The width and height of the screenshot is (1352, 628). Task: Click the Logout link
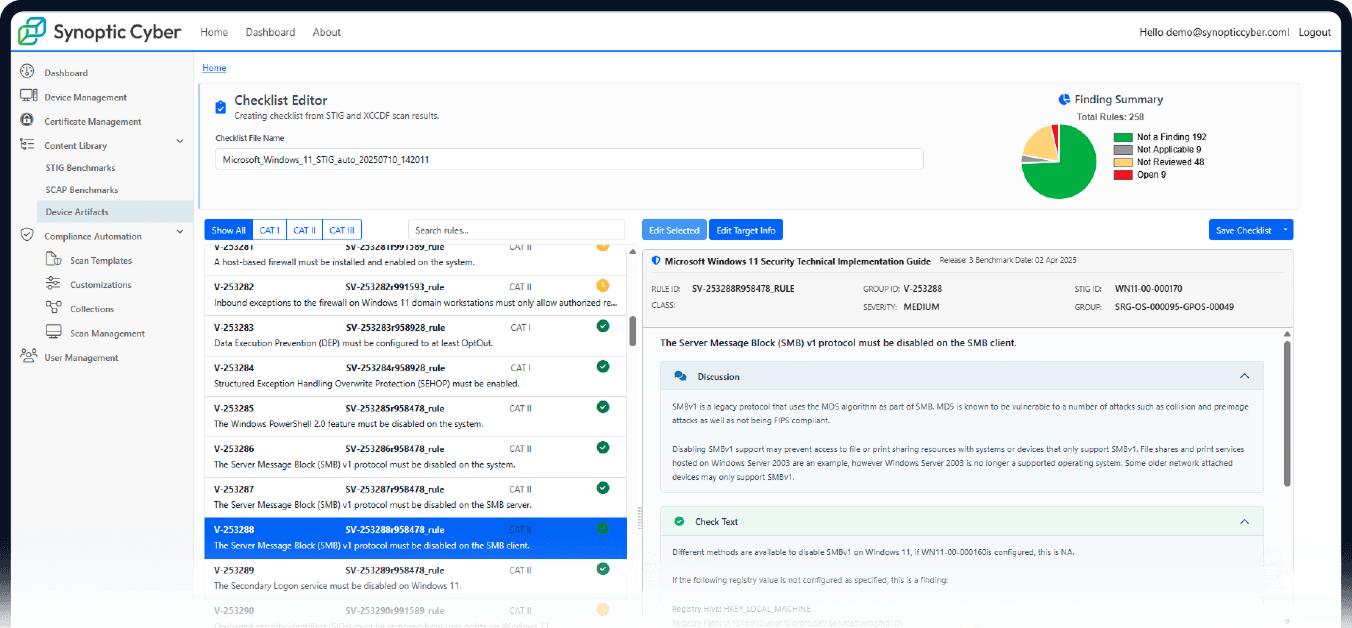point(1314,32)
